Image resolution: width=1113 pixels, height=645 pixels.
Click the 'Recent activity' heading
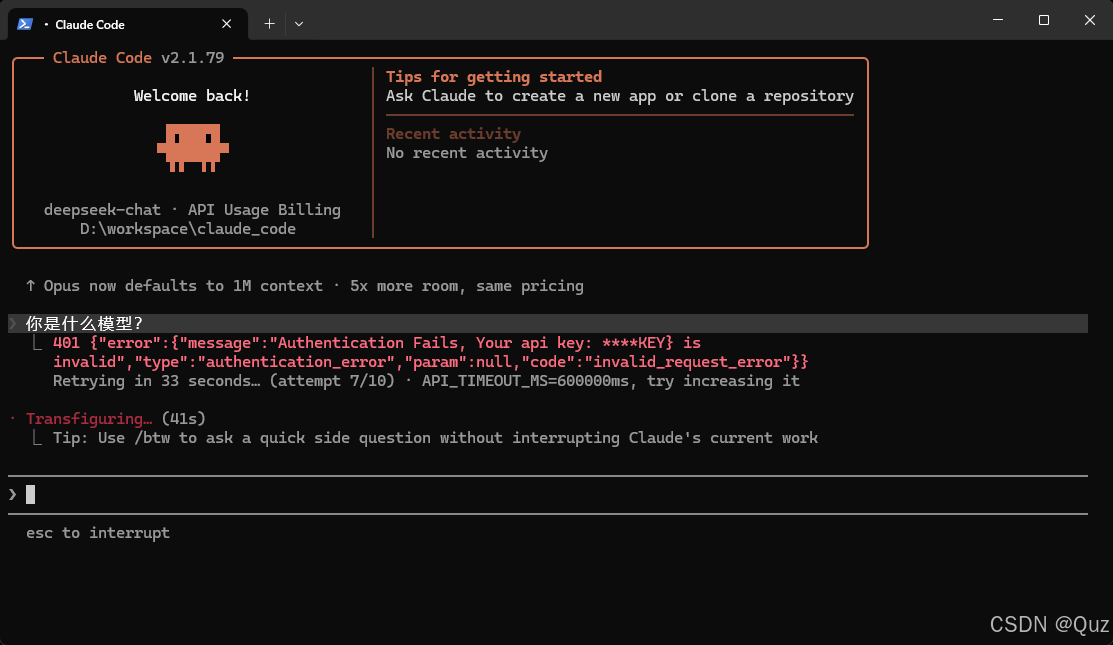[454, 133]
